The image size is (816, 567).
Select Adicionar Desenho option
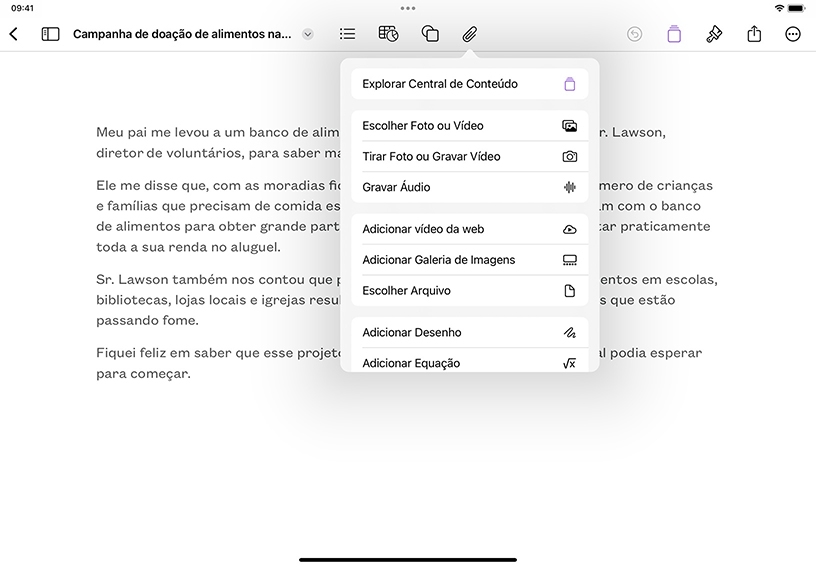click(469, 332)
